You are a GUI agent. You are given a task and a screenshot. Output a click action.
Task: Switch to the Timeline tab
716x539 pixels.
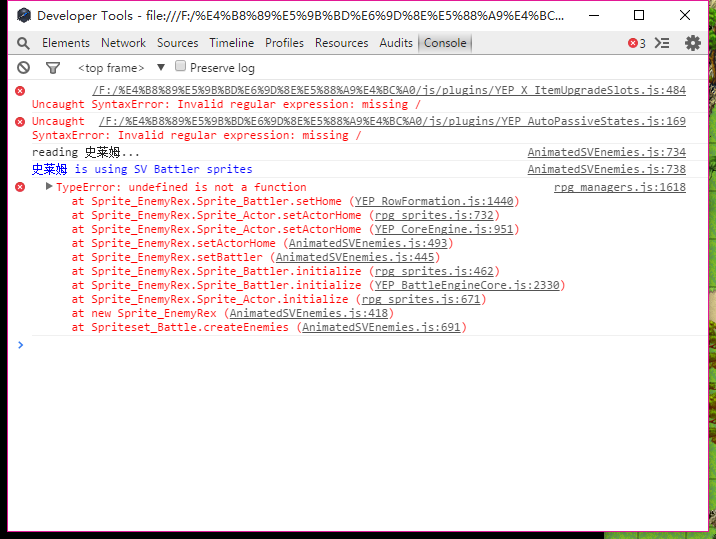tap(232, 43)
